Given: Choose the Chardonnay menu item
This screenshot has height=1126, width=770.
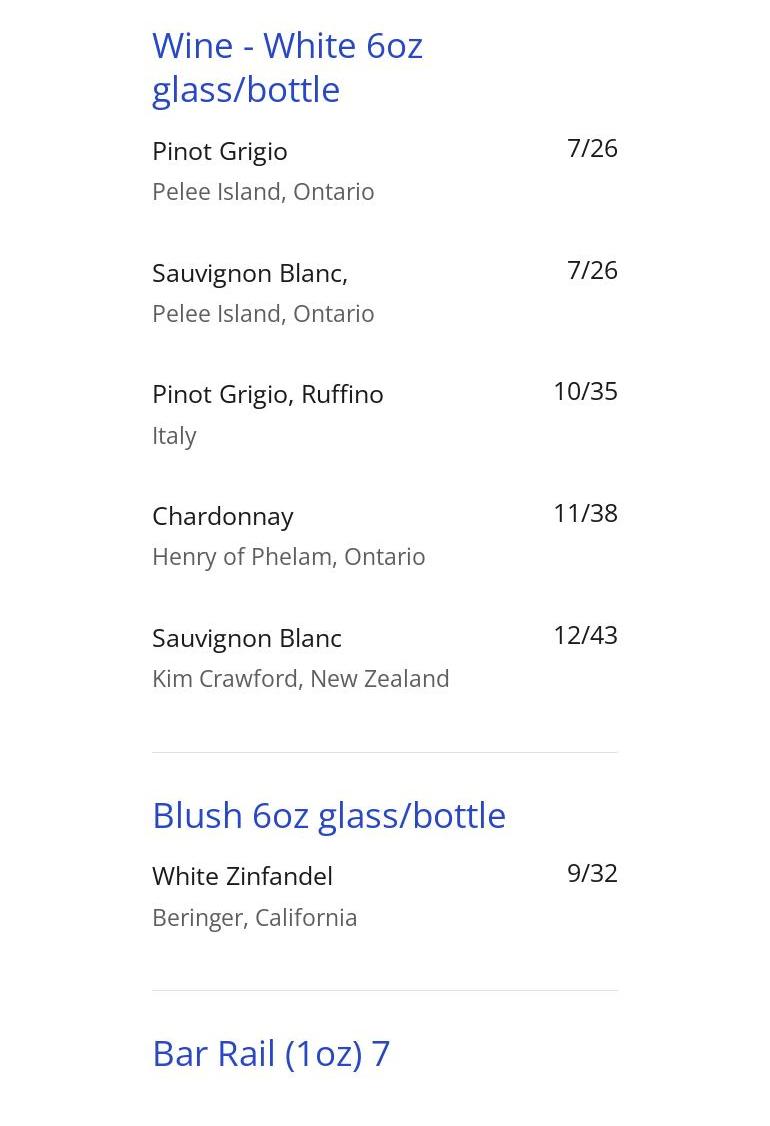Looking at the screenshot, I should click(223, 516).
